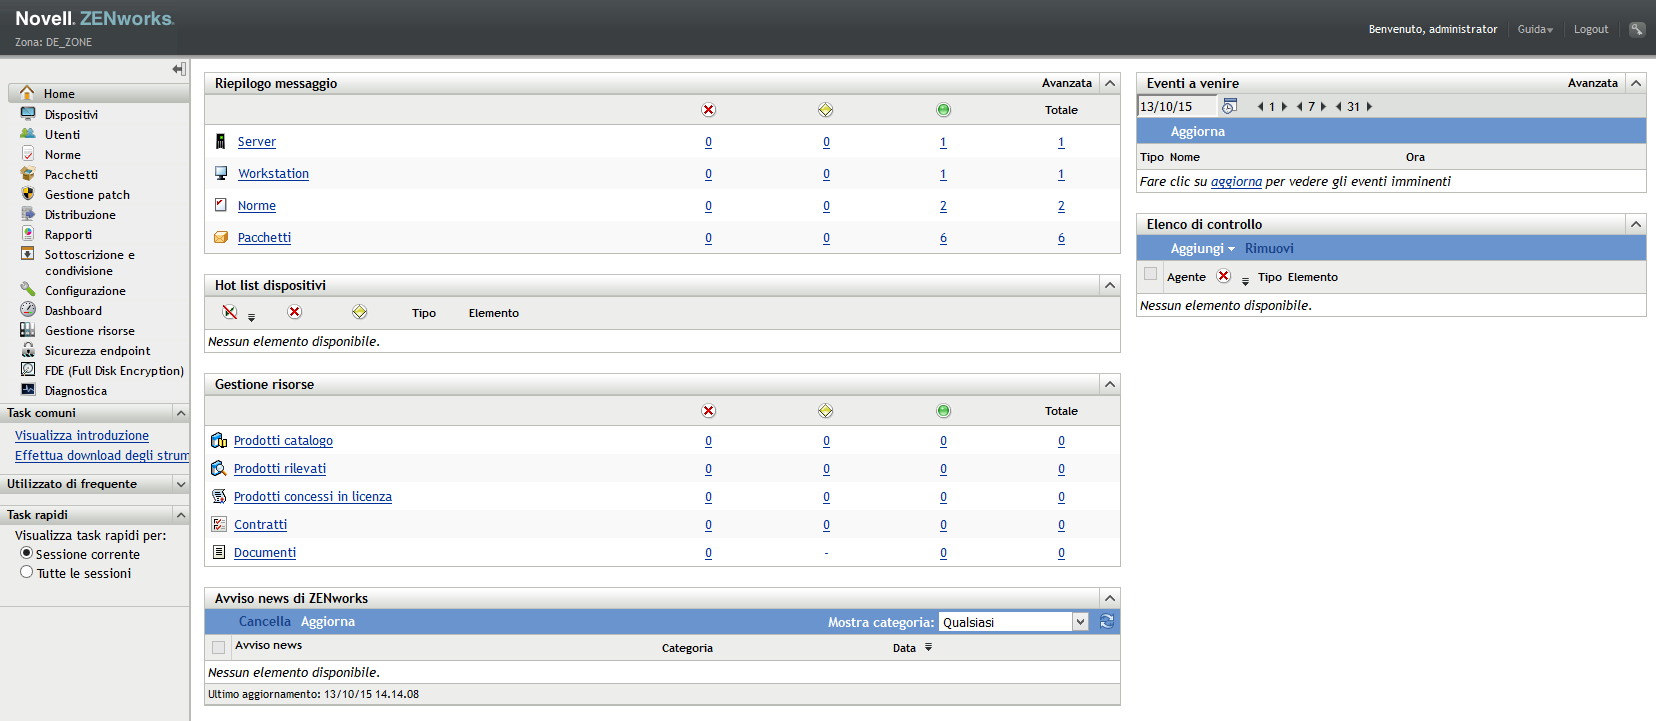1656x721 pixels.
Task: Collapse the Hot list dispositivi panel
Action: click(1110, 285)
